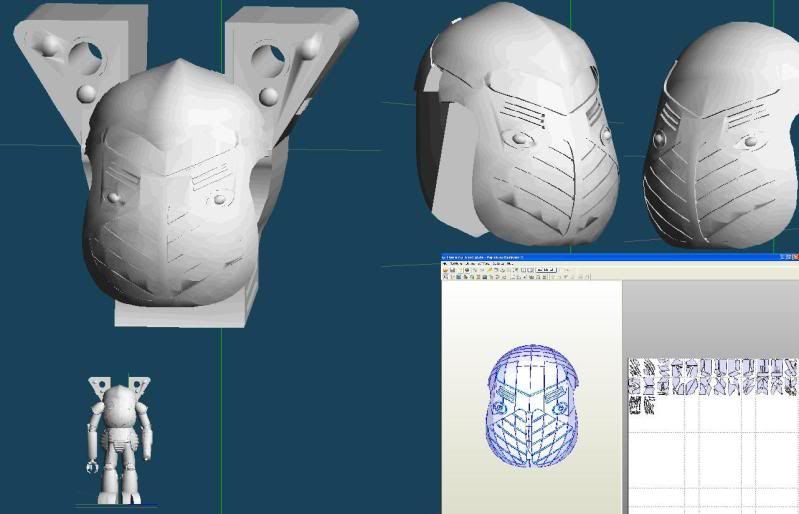This screenshot has width=799, height=514.
Task: Click the Pepakura Designer window title bar
Action: click(x=609, y=257)
